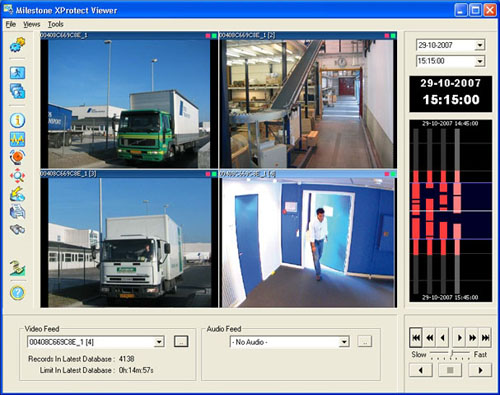Click the title bar reading 00408C669C8E_1 [2]
This screenshot has height=395, width=500.
tap(308, 35)
